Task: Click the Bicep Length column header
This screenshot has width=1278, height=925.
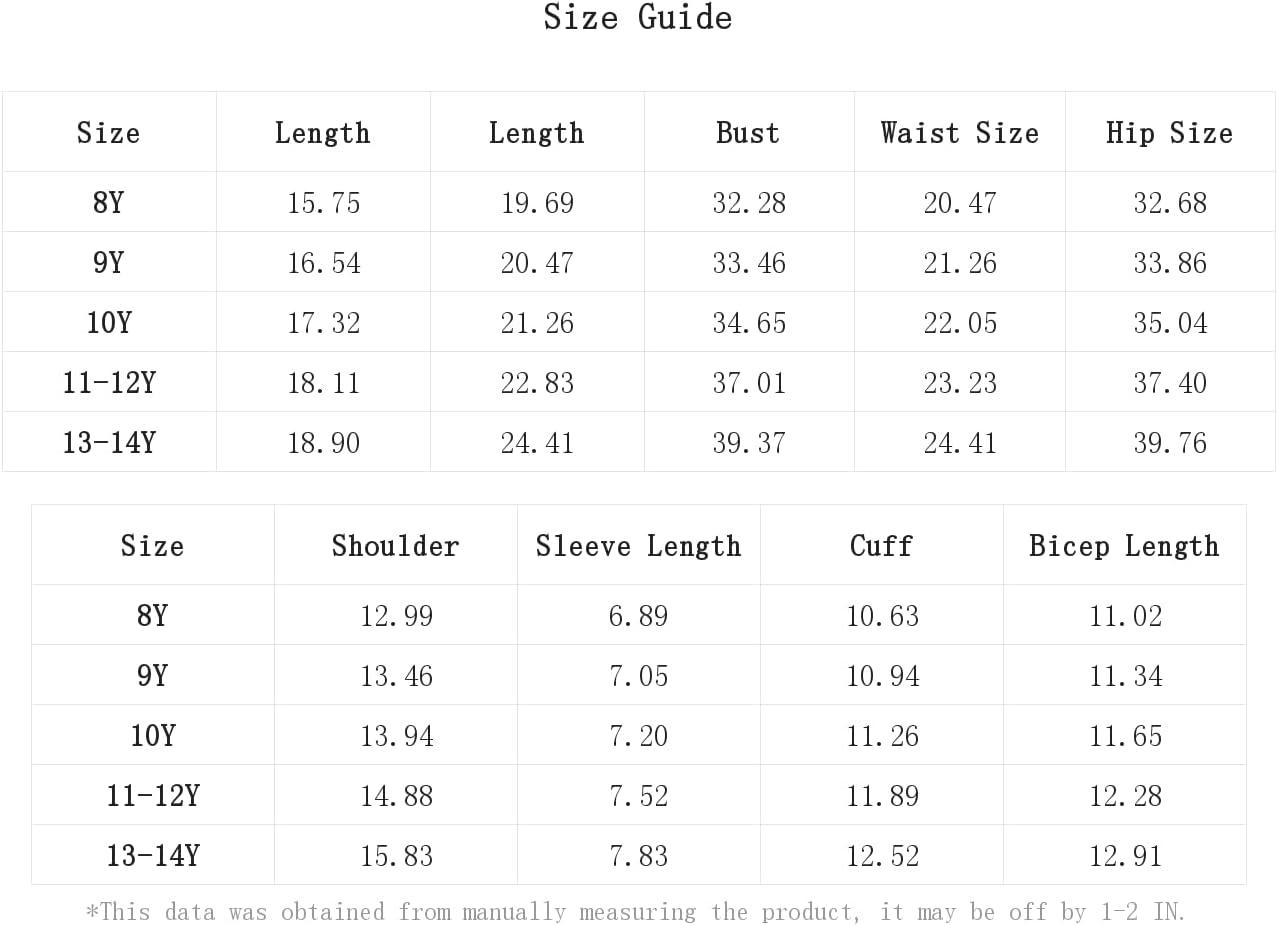Action: 1124,546
